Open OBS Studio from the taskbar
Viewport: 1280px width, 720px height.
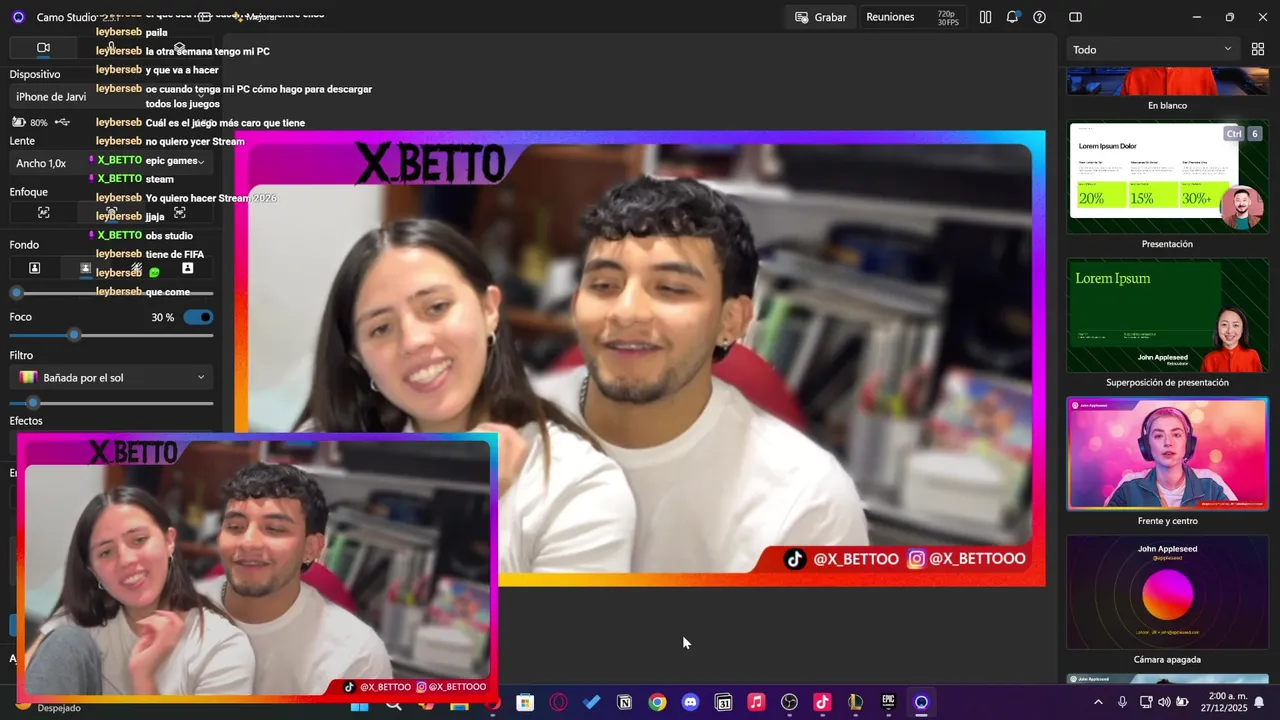789,702
